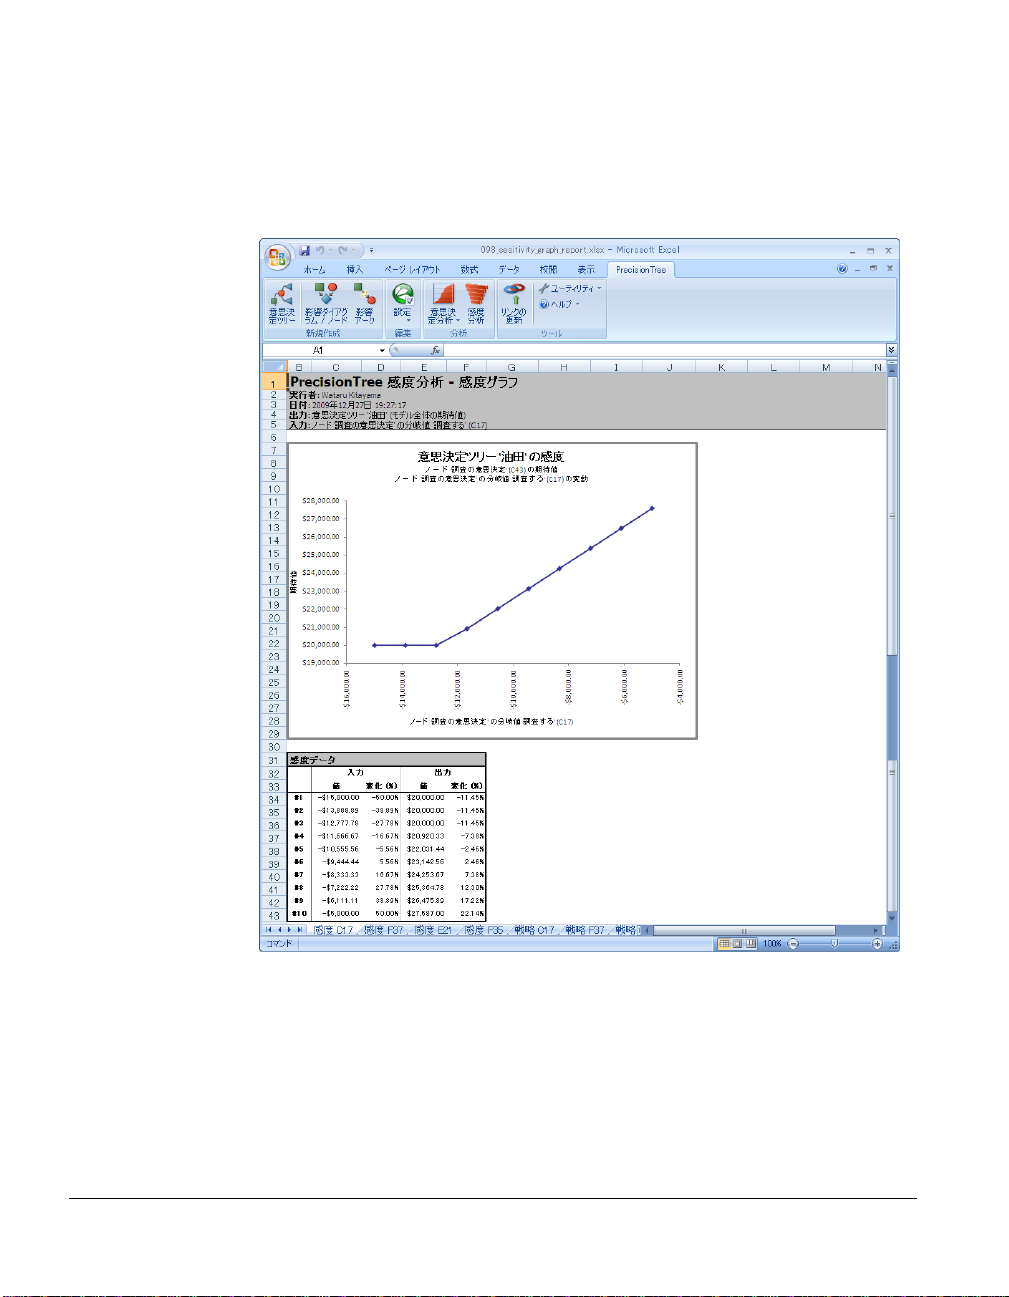Click the vertical scrollbar thumb

point(892,516)
